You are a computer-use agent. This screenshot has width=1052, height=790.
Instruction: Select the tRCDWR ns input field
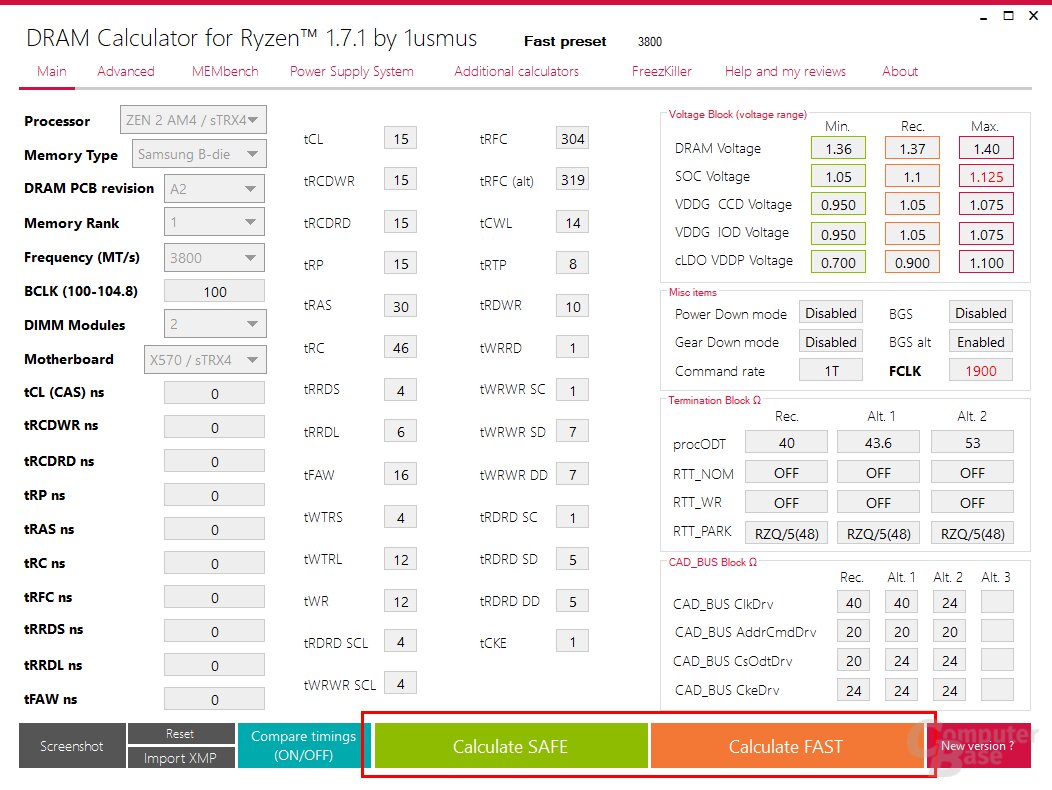pos(215,427)
